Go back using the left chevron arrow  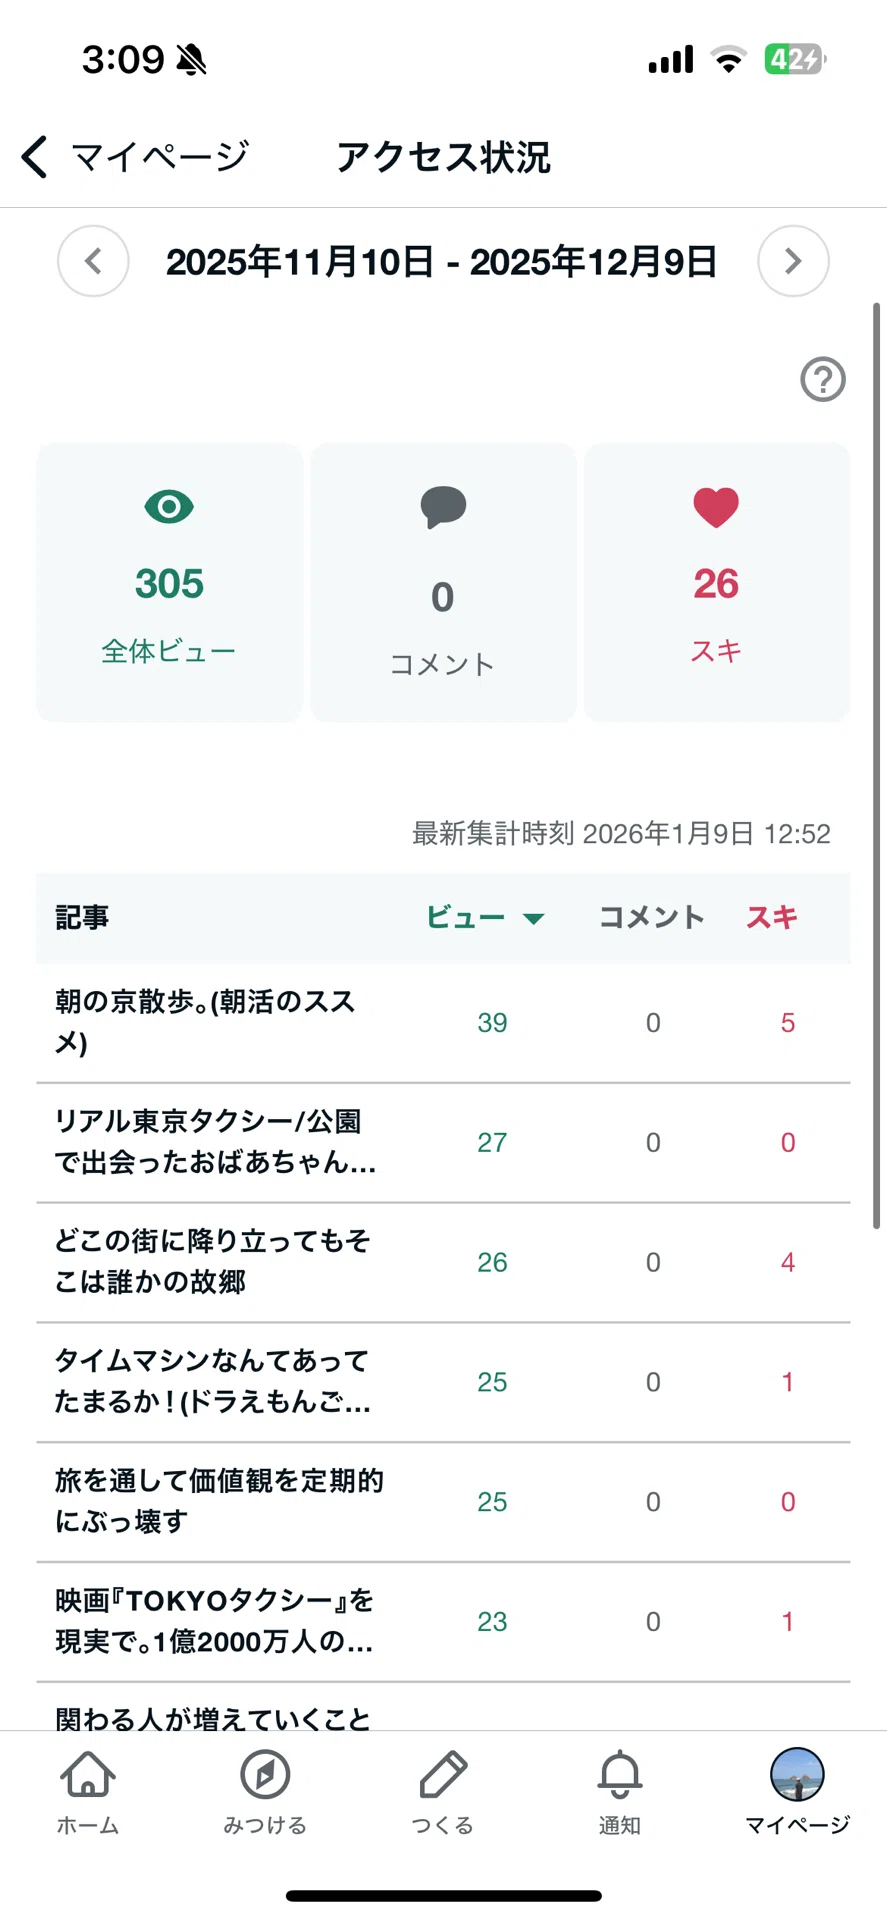[35, 157]
